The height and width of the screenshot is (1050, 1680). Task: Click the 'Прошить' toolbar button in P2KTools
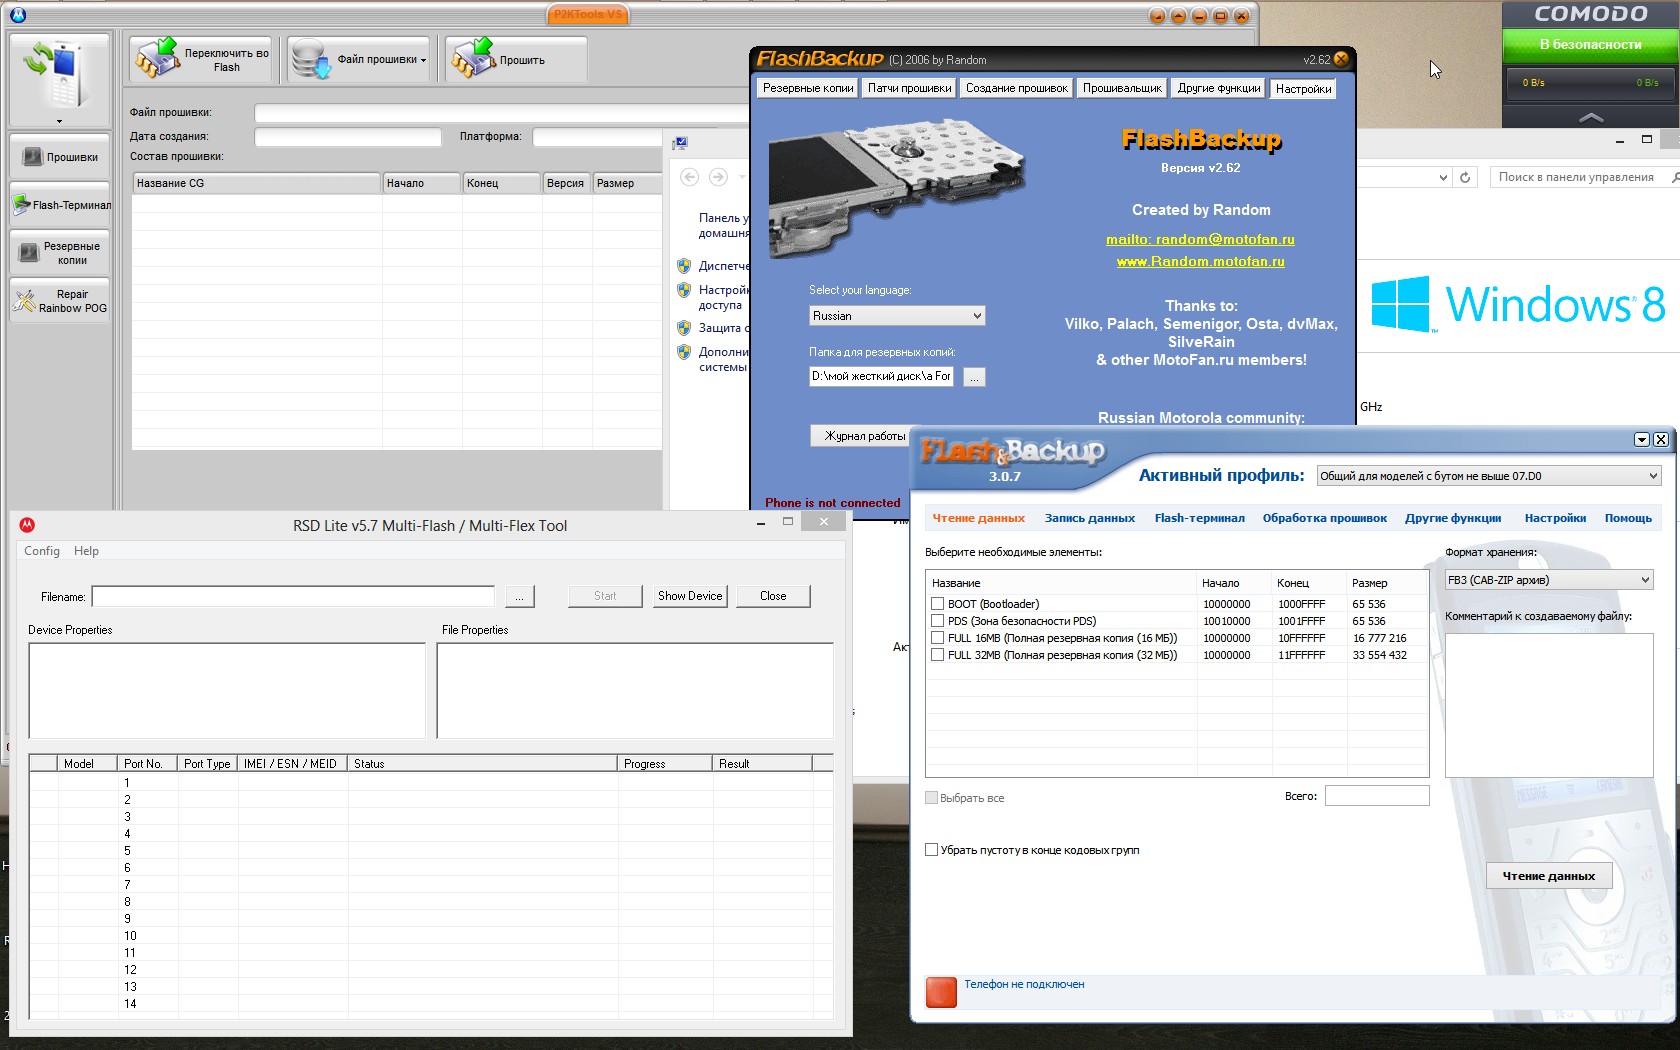pos(515,60)
